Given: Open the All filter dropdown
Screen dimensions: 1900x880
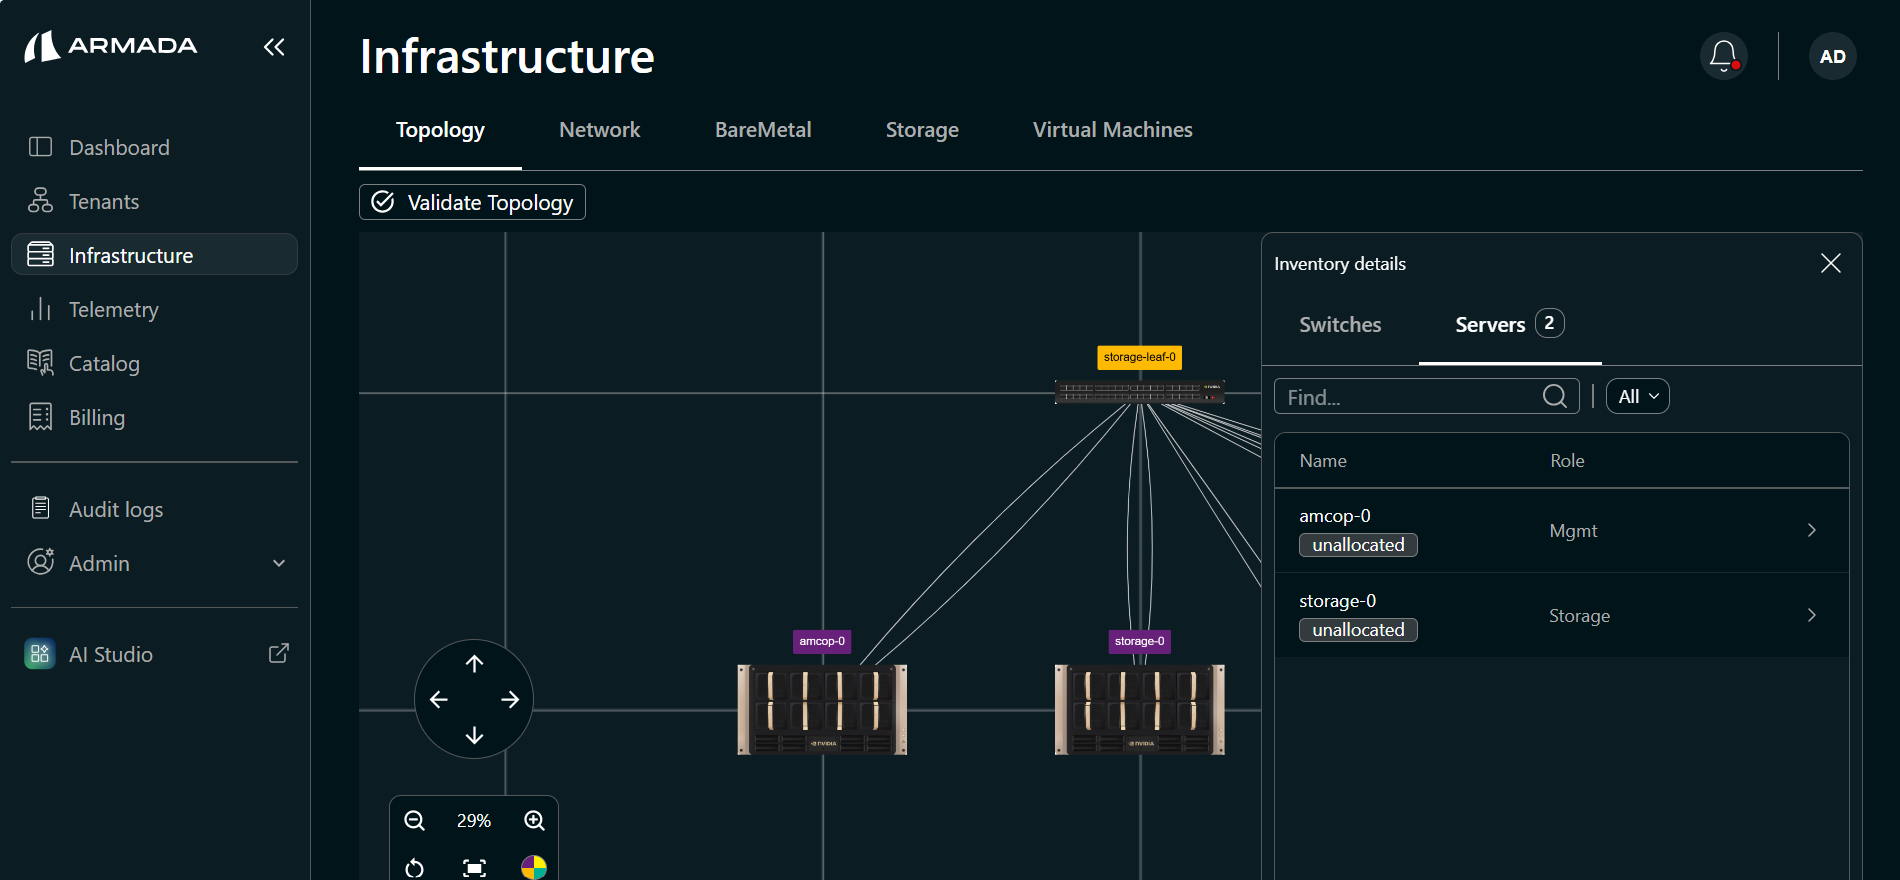Looking at the screenshot, I should pyautogui.click(x=1637, y=396).
